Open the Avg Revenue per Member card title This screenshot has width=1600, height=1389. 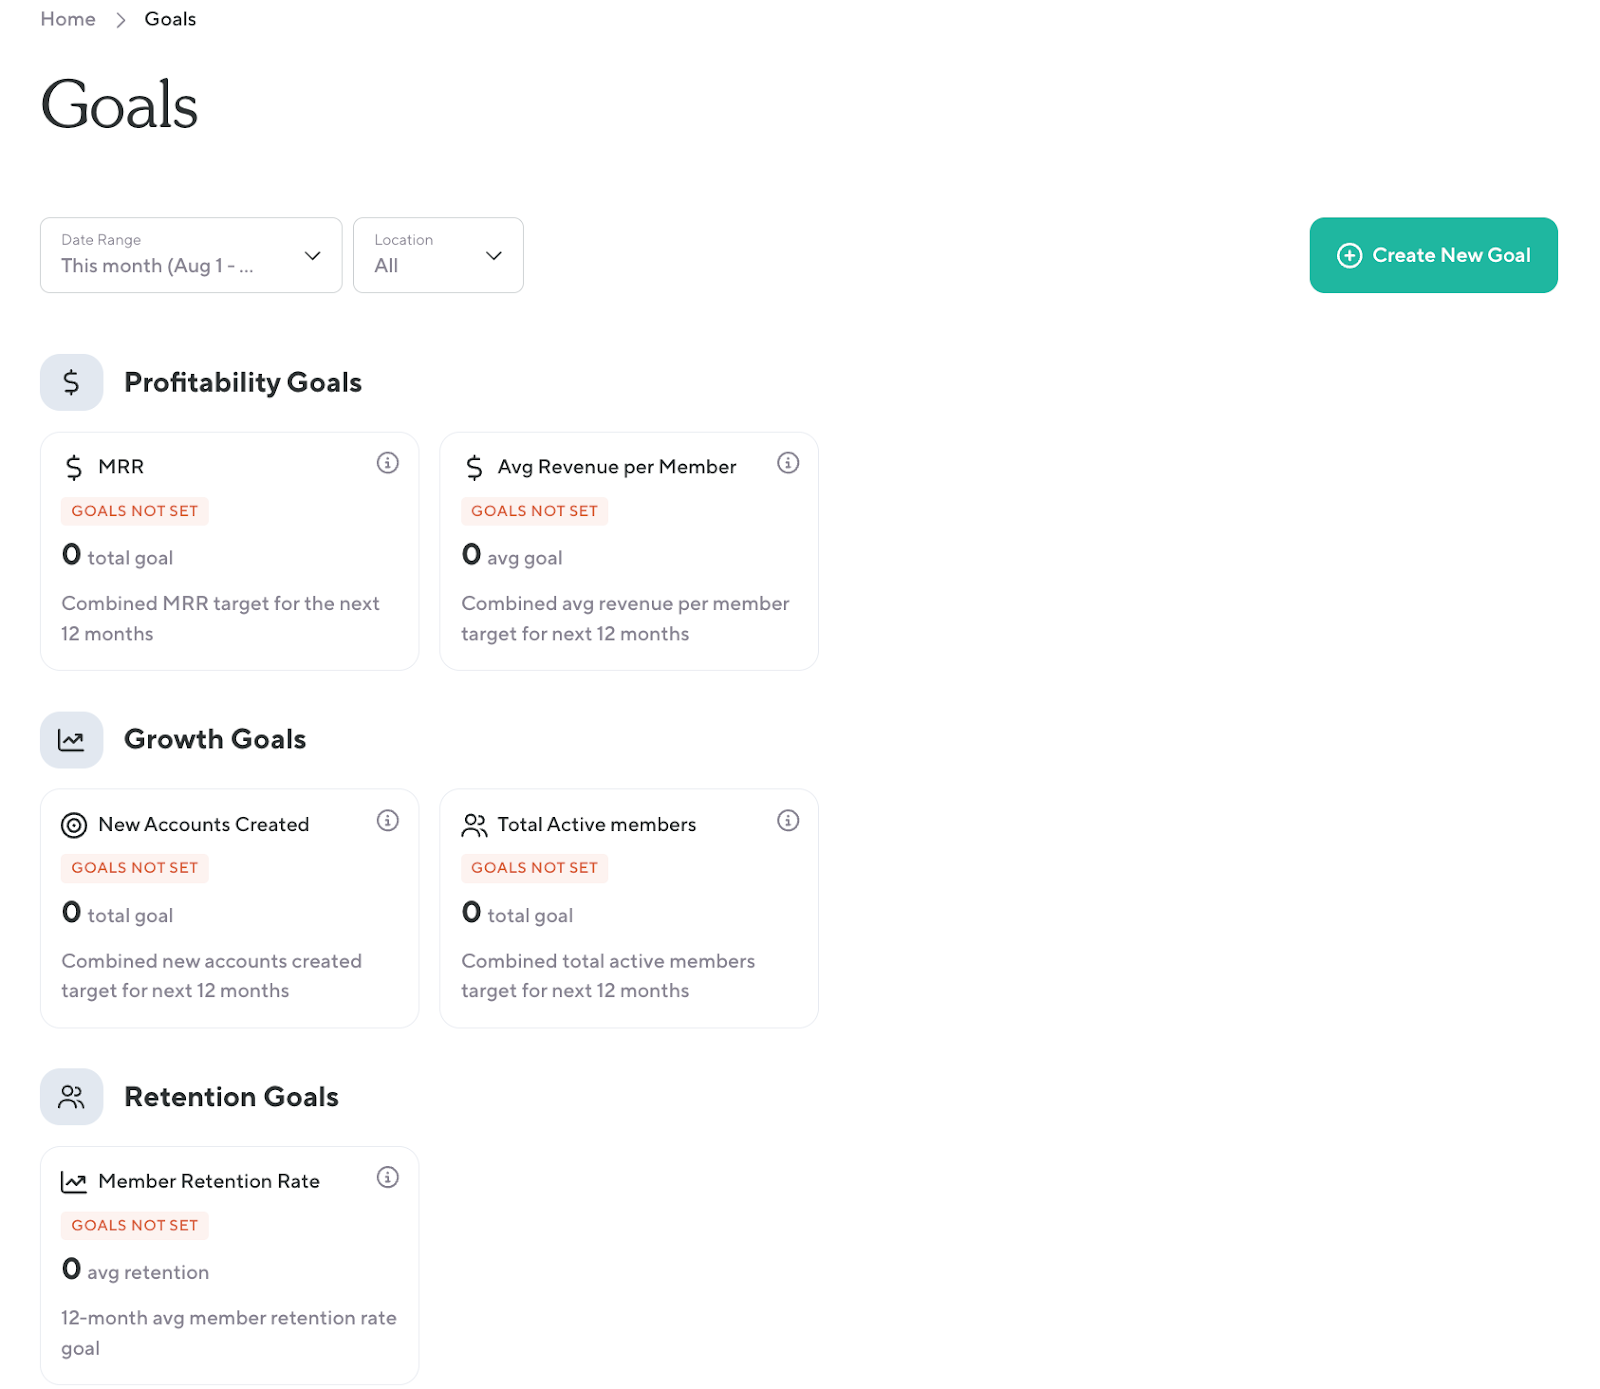click(616, 467)
